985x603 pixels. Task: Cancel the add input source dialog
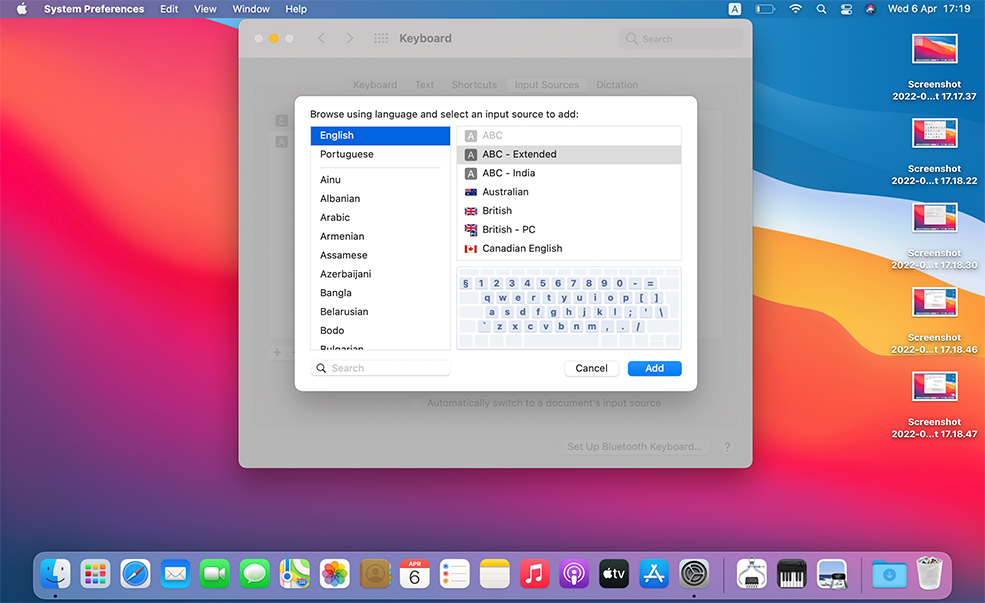coord(591,368)
